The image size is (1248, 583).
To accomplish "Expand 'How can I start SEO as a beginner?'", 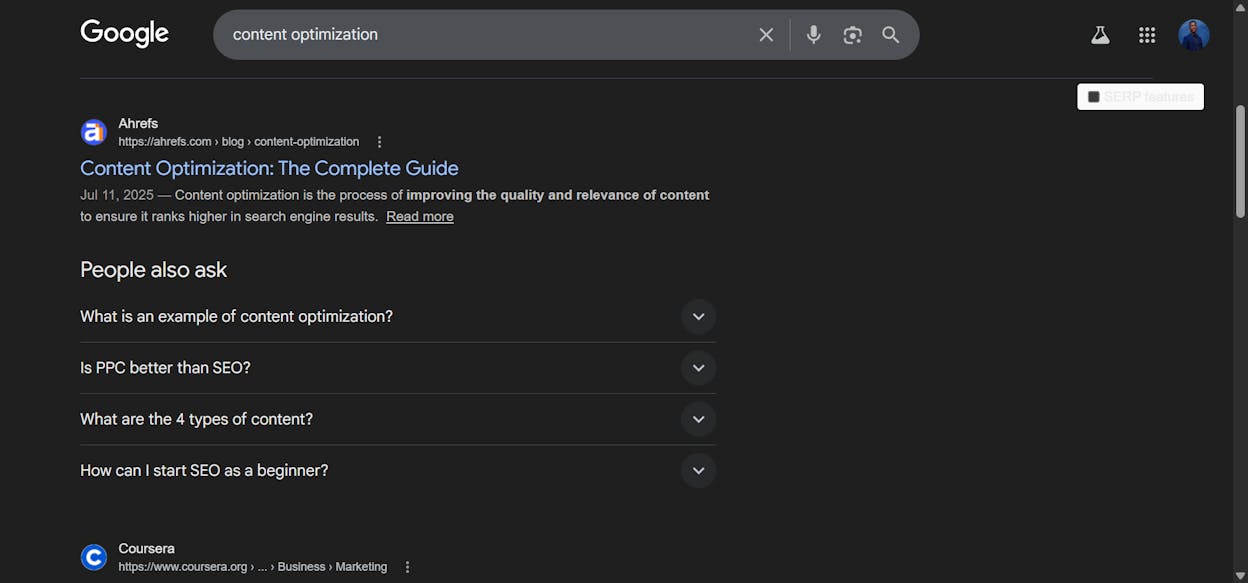I will [398, 470].
